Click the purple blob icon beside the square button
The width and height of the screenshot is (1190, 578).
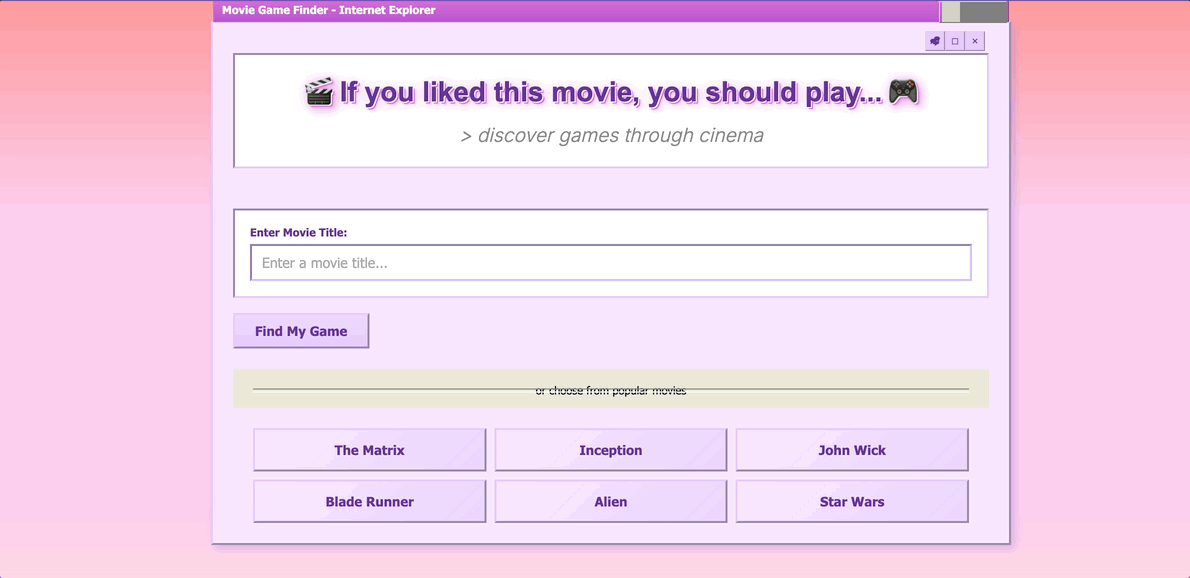[x=935, y=41]
